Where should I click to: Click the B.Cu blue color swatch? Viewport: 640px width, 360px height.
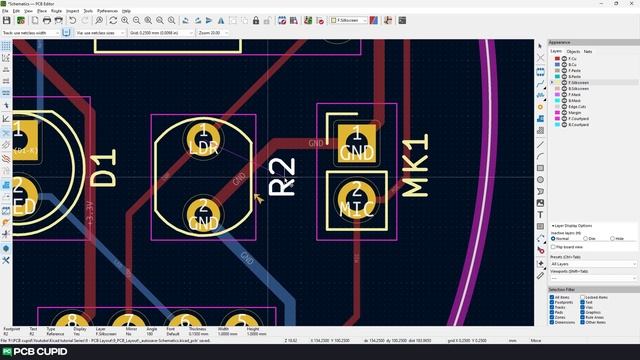tap(557, 64)
